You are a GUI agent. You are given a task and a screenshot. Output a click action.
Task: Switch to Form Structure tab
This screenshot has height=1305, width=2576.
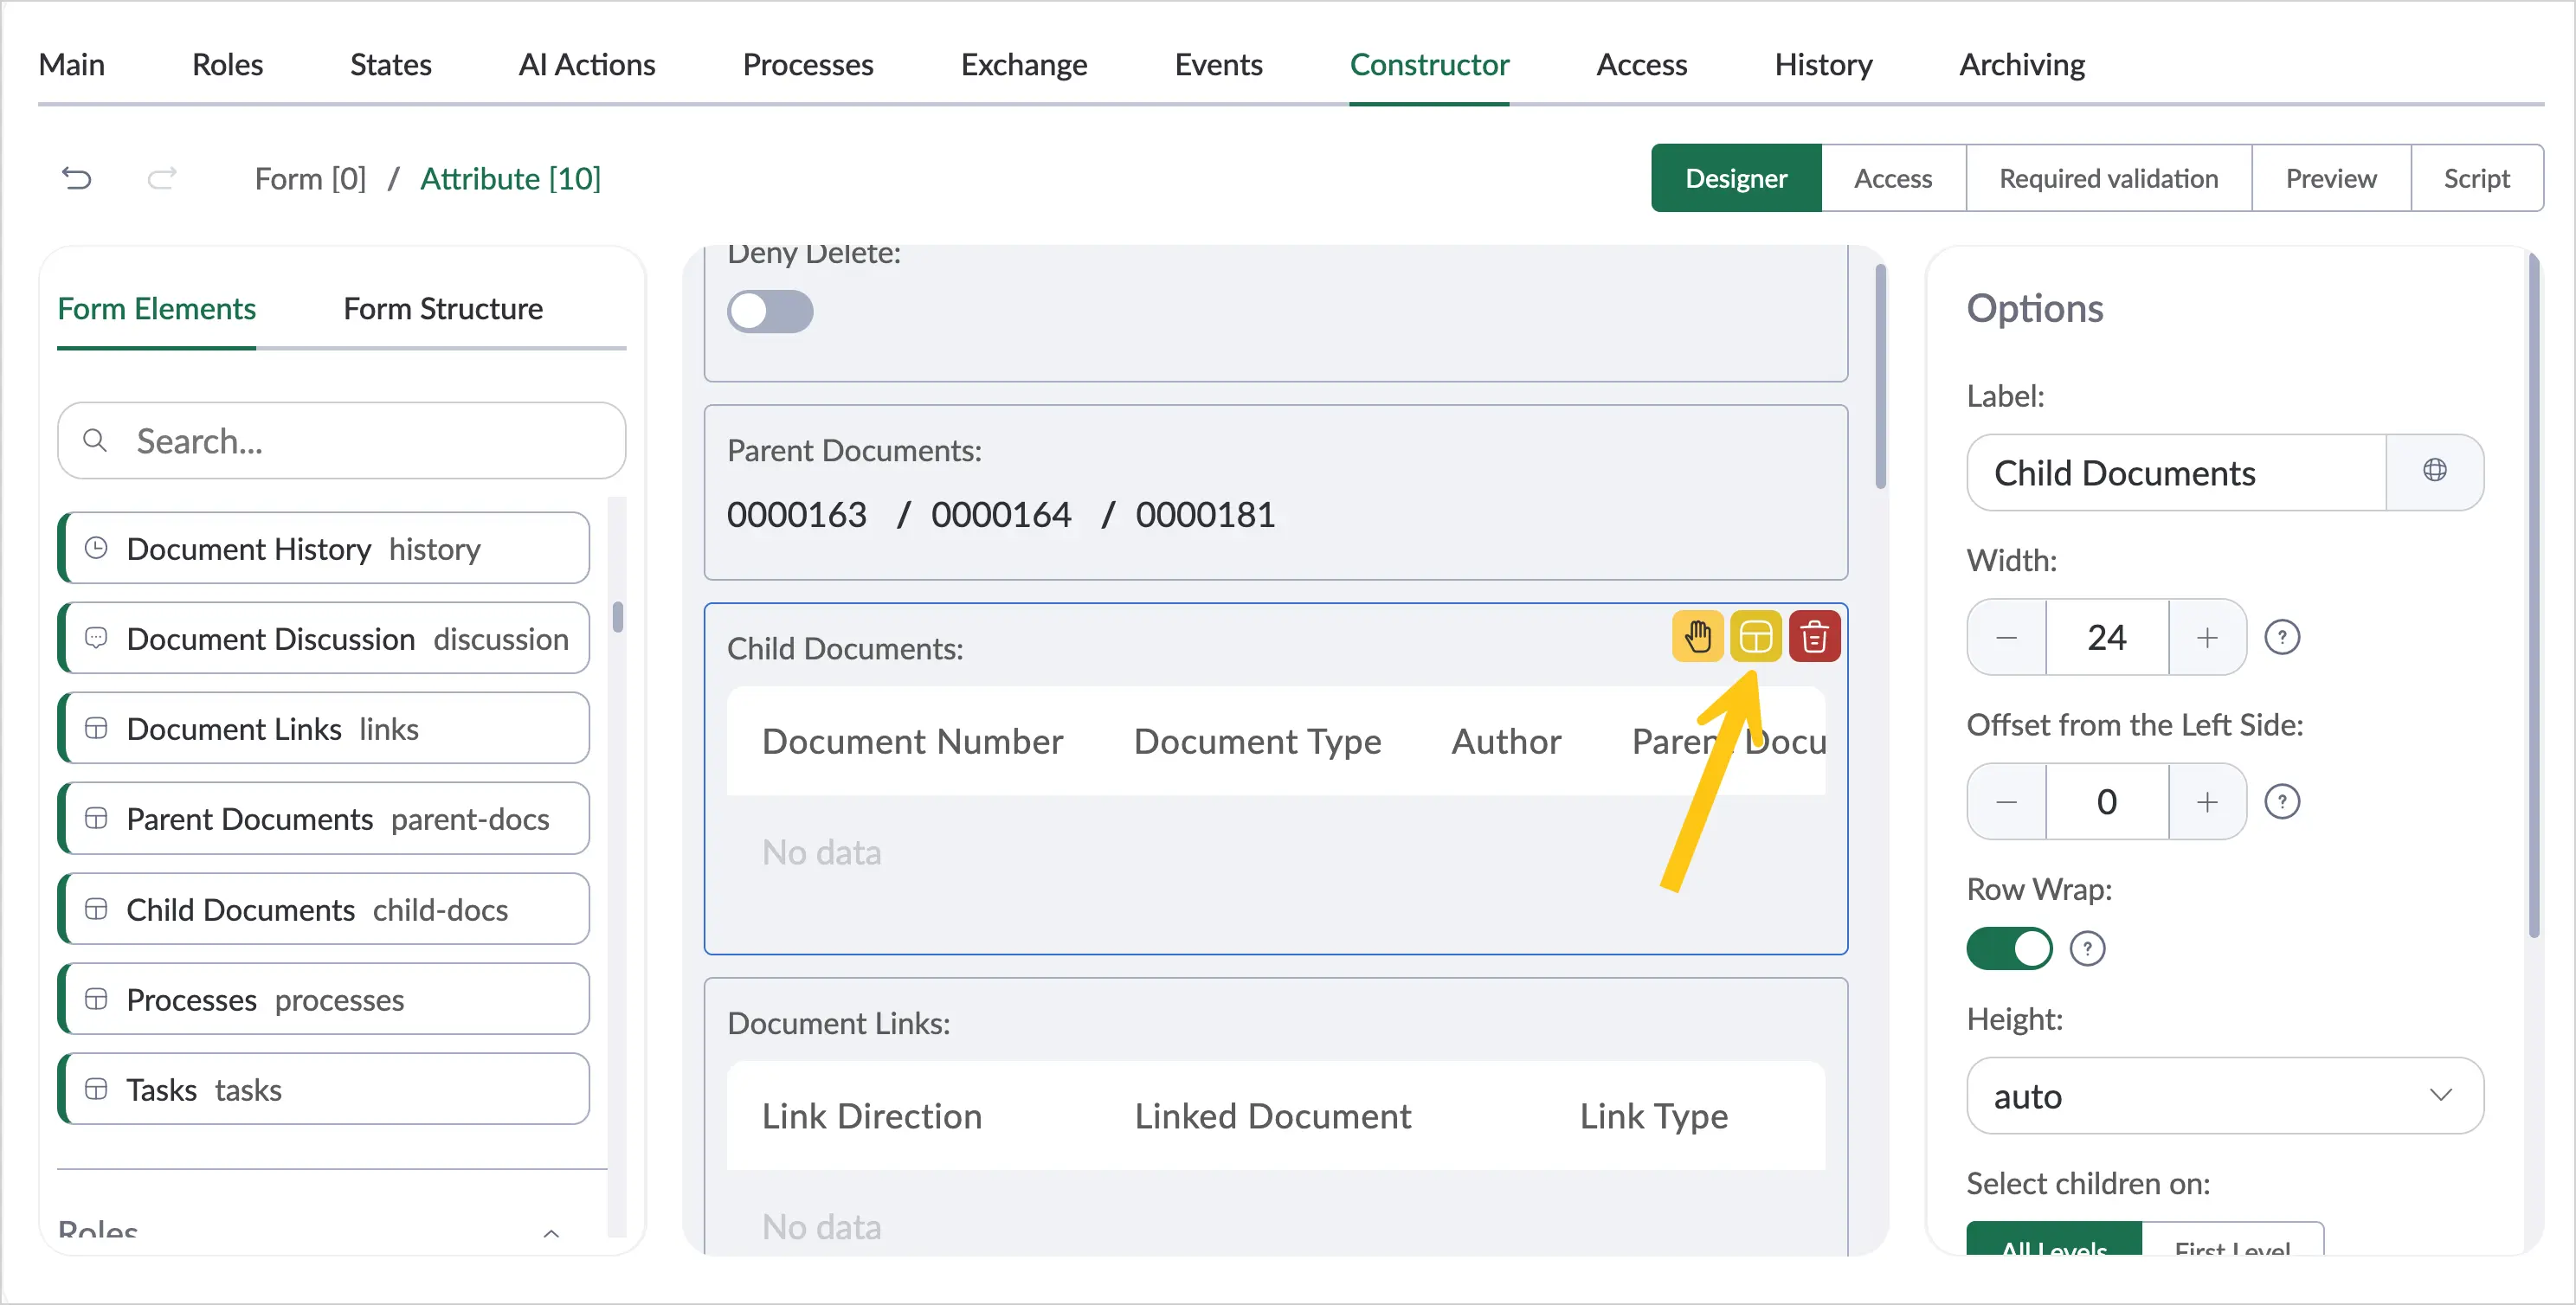(x=442, y=308)
